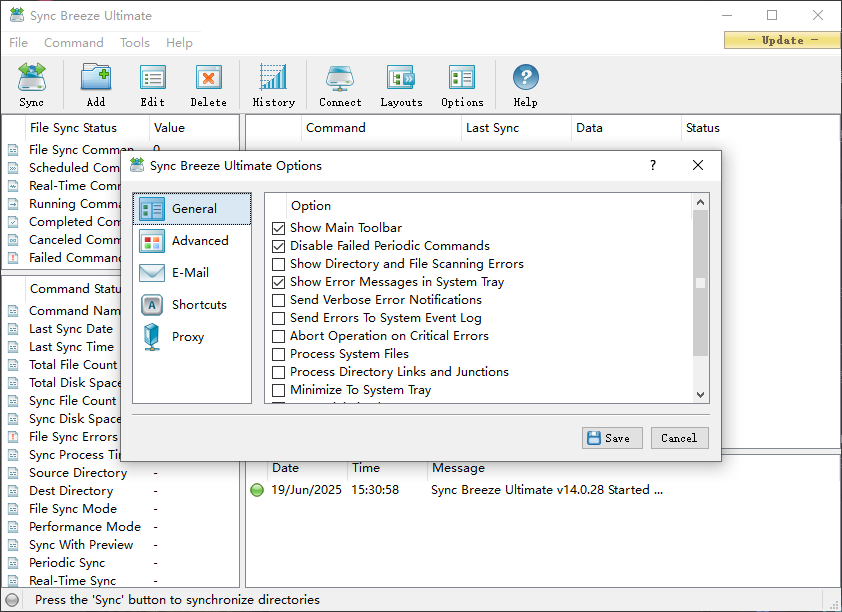Enable Send Errors To System Event Log
The width and height of the screenshot is (842, 612).
pyautogui.click(x=278, y=318)
